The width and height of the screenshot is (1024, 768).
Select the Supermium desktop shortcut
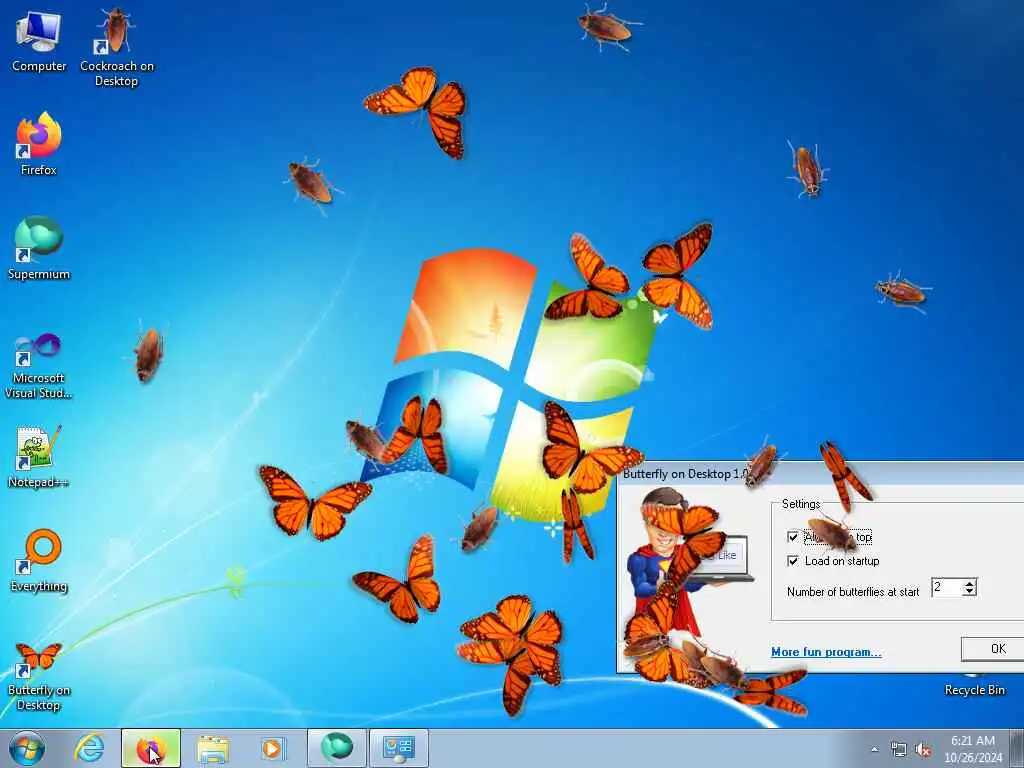[39, 248]
